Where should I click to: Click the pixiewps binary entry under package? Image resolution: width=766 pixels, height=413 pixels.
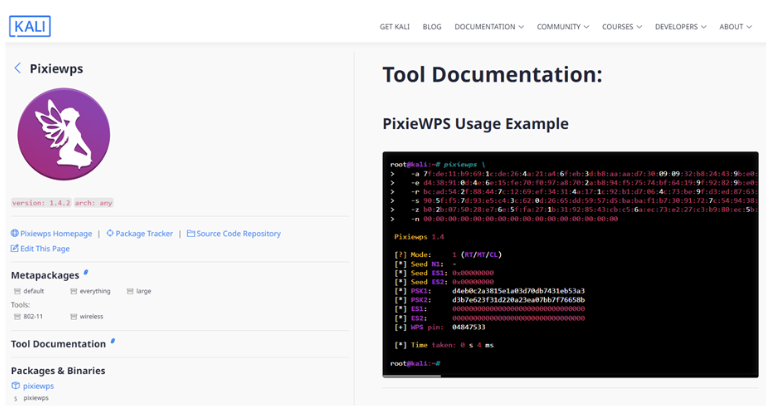pos(36,398)
